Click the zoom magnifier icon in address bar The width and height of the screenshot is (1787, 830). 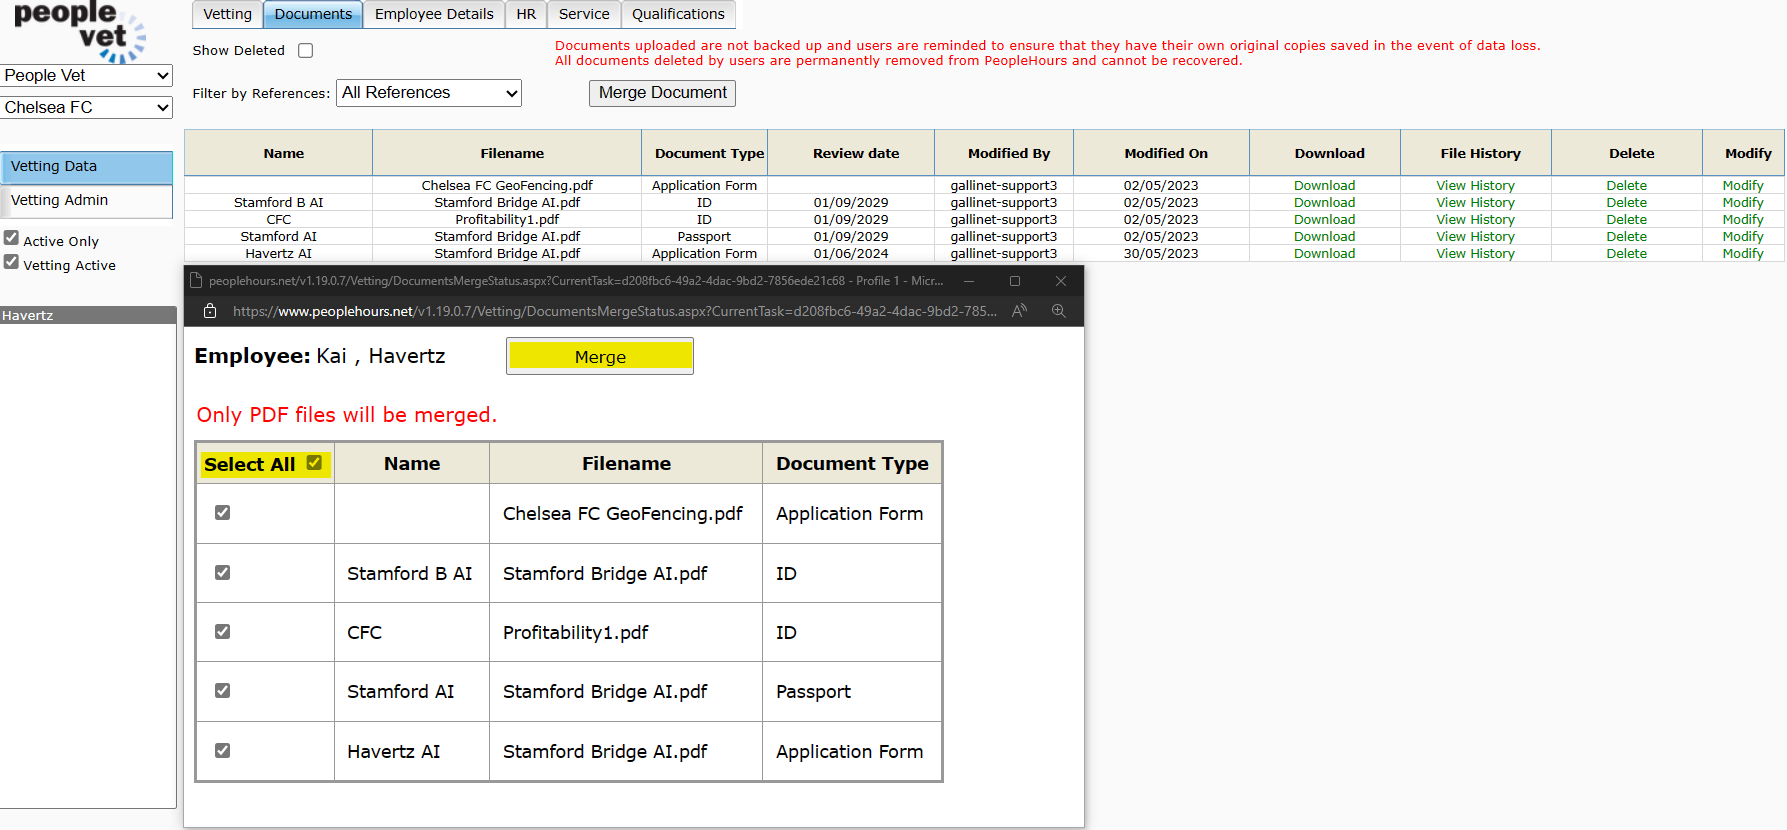click(1058, 311)
